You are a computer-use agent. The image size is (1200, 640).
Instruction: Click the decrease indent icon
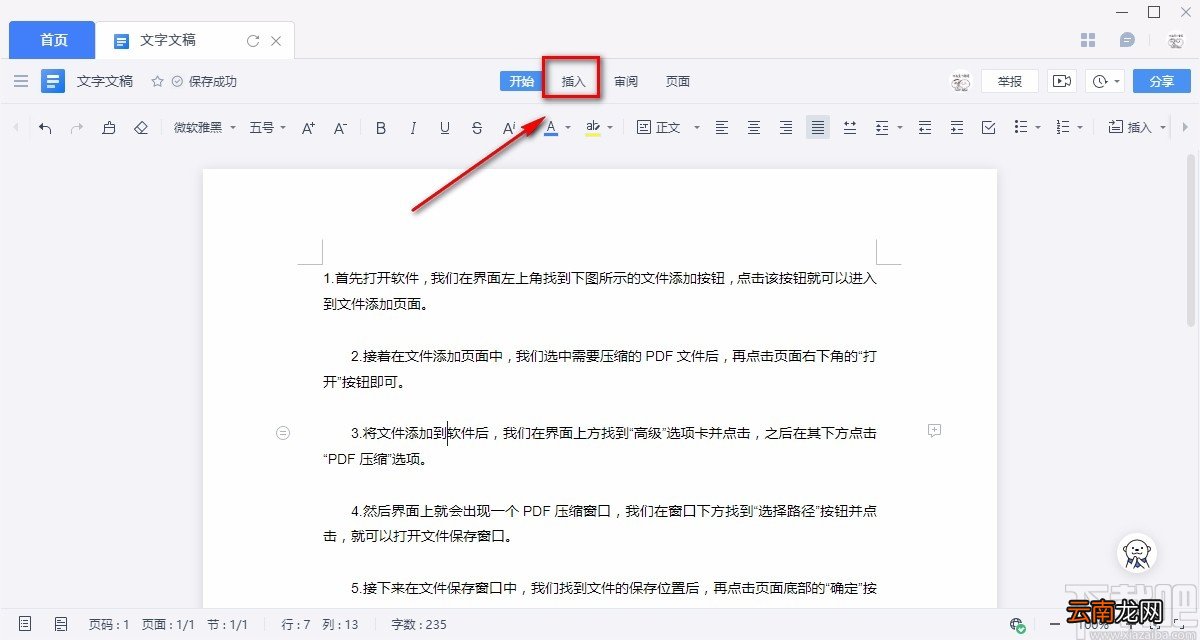(925, 127)
